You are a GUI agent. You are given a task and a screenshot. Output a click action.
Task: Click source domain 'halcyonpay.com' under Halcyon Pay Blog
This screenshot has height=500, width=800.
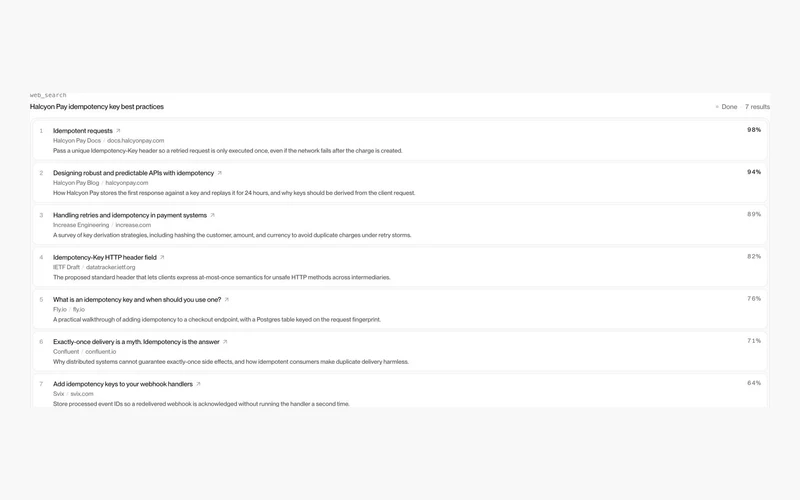click(127, 183)
